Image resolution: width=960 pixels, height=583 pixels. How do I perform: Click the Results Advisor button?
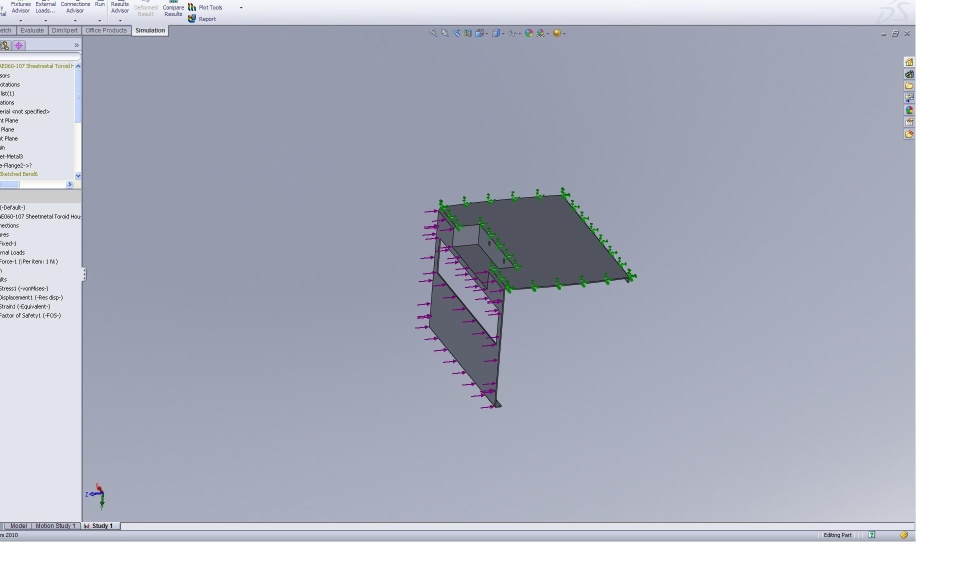(120, 7)
